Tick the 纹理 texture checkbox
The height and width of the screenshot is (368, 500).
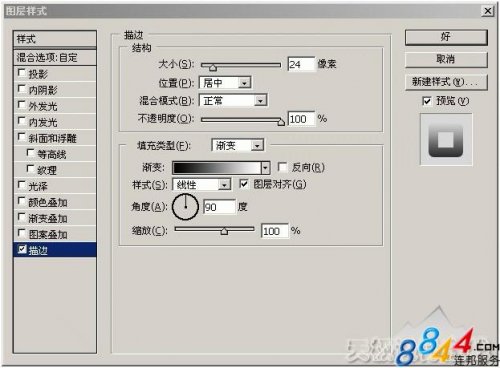30,169
